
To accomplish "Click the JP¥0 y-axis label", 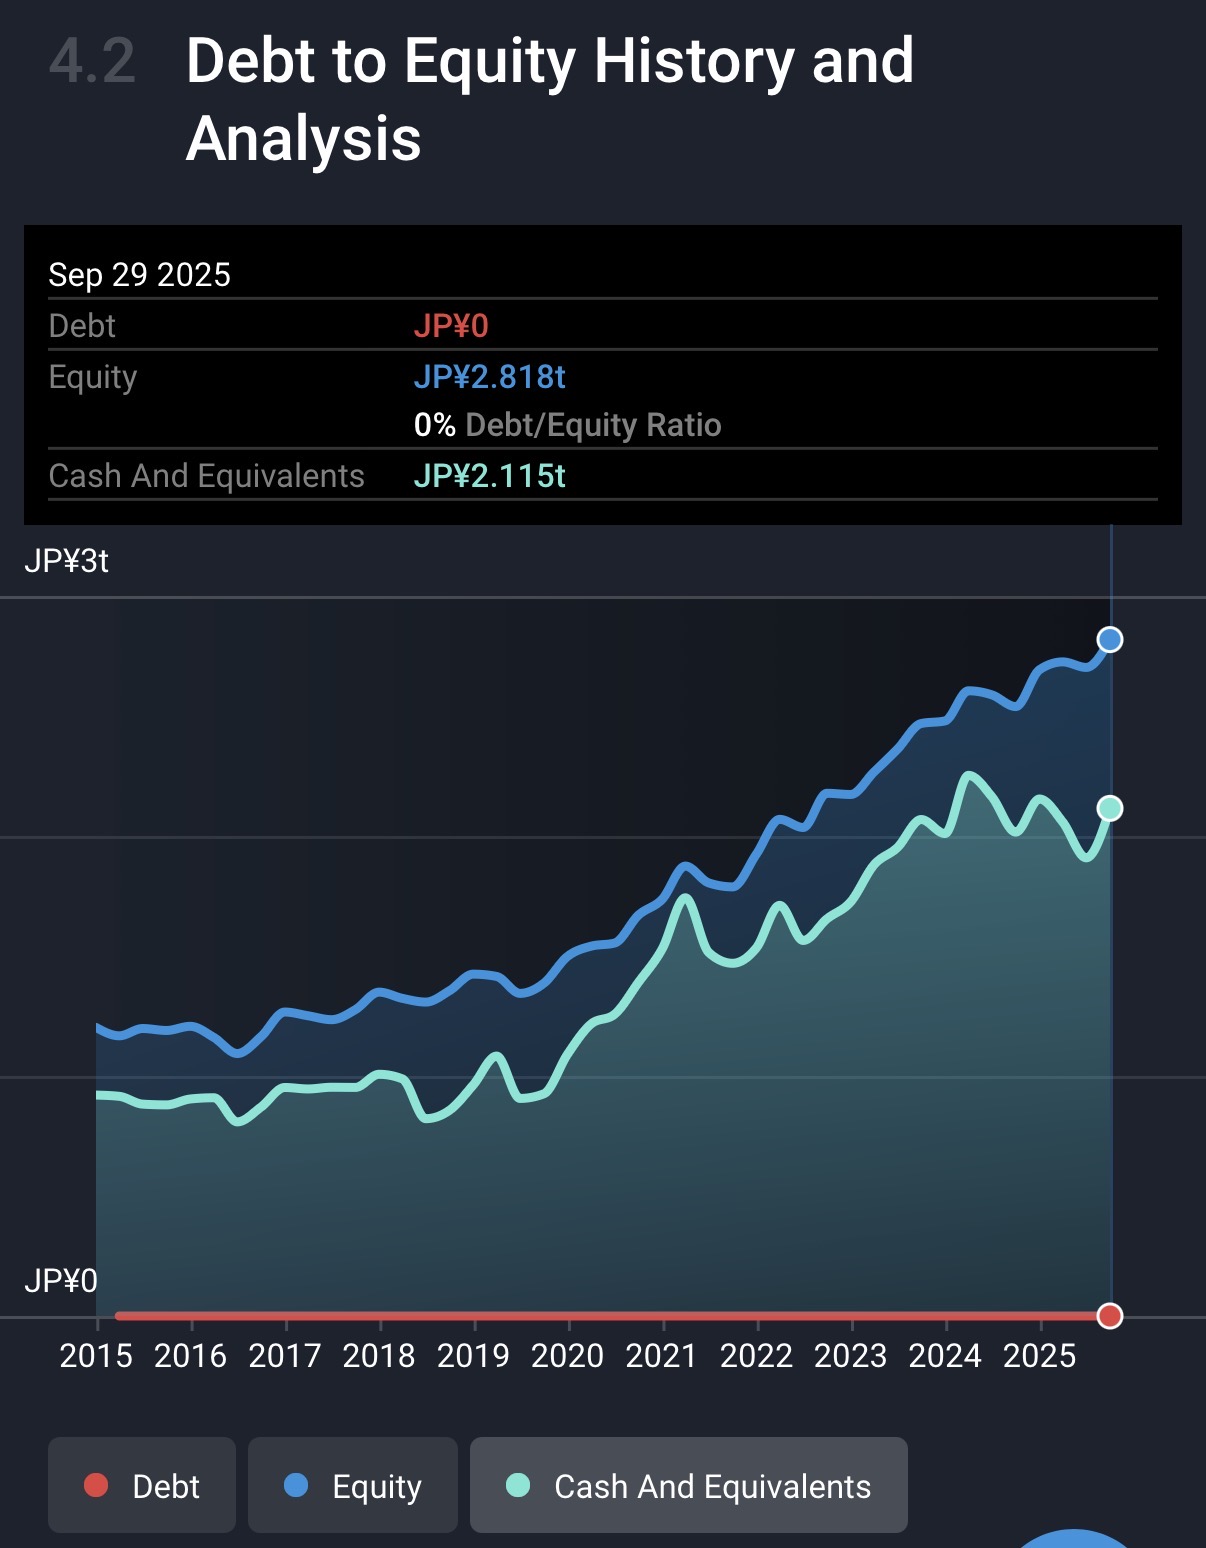I will tap(61, 1281).
